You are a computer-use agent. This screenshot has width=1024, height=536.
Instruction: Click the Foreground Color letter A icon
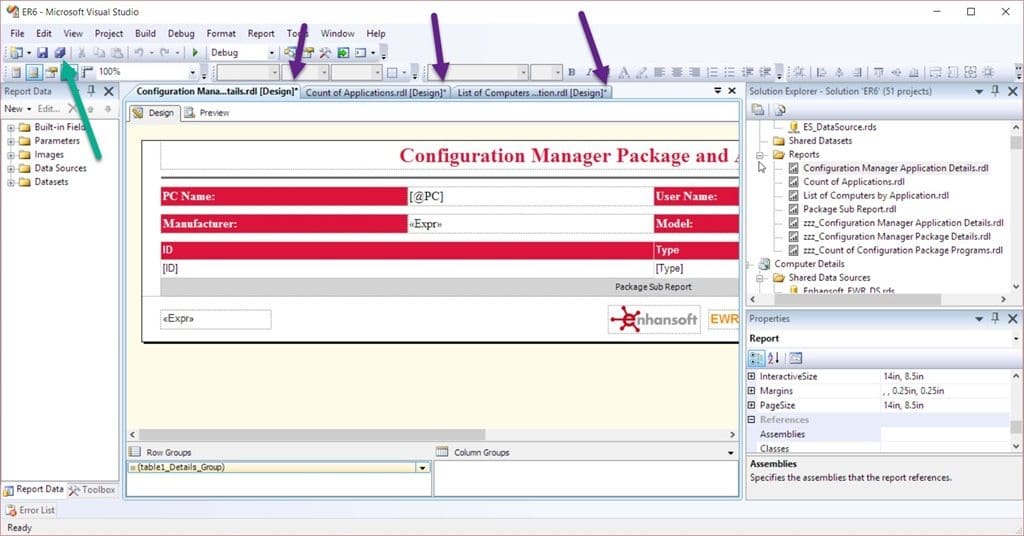[624, 72]
